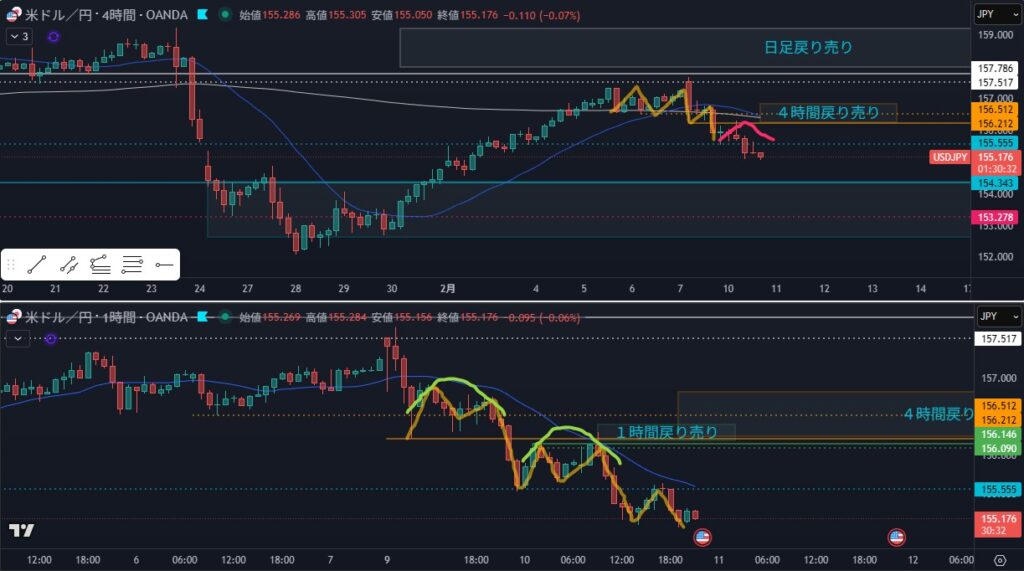Toggle the green market status dot on the 1-hour chart
The width and height of the screenshot is (1024, 571).
[x=222, y=317]
